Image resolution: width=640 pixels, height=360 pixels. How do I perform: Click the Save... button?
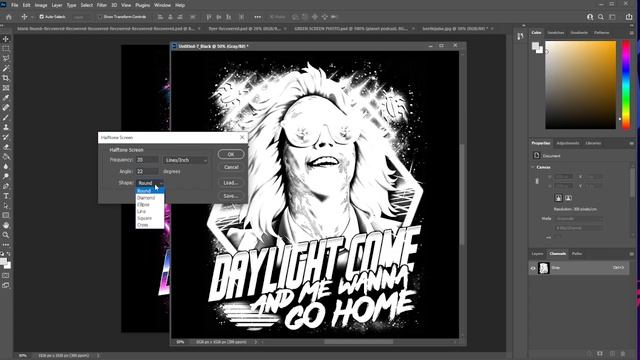[231, 196]
